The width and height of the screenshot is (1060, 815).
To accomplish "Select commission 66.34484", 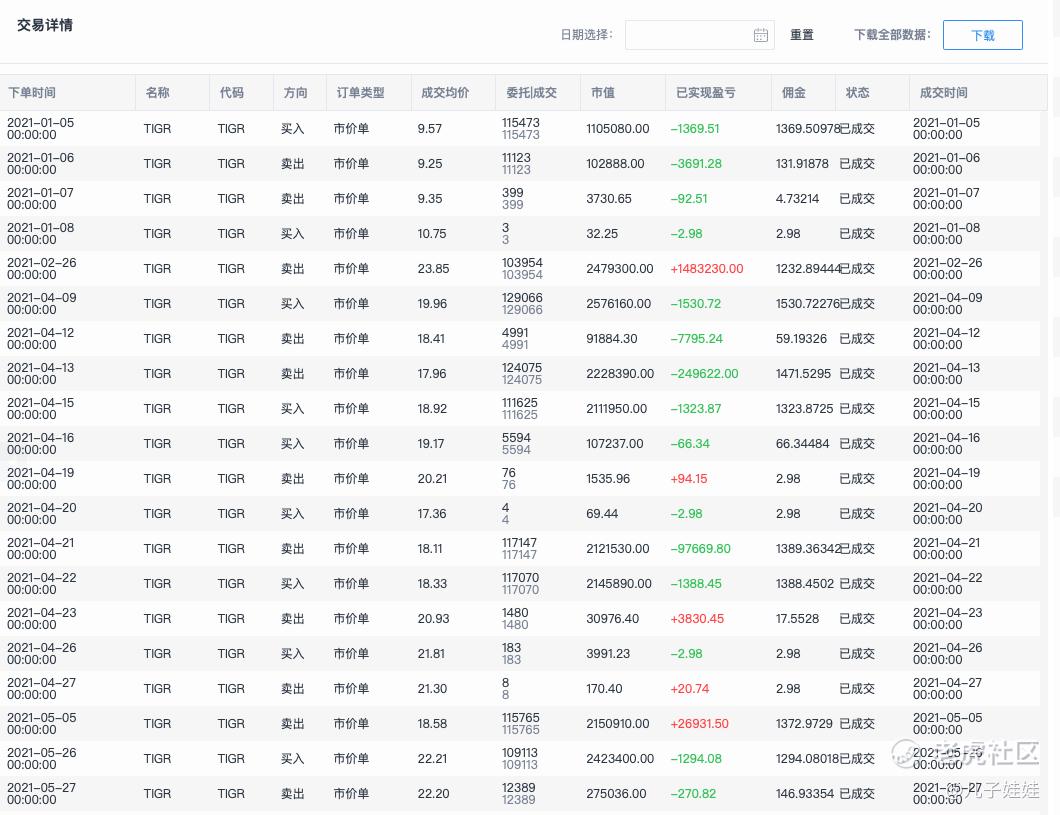I will click(802, 444).
